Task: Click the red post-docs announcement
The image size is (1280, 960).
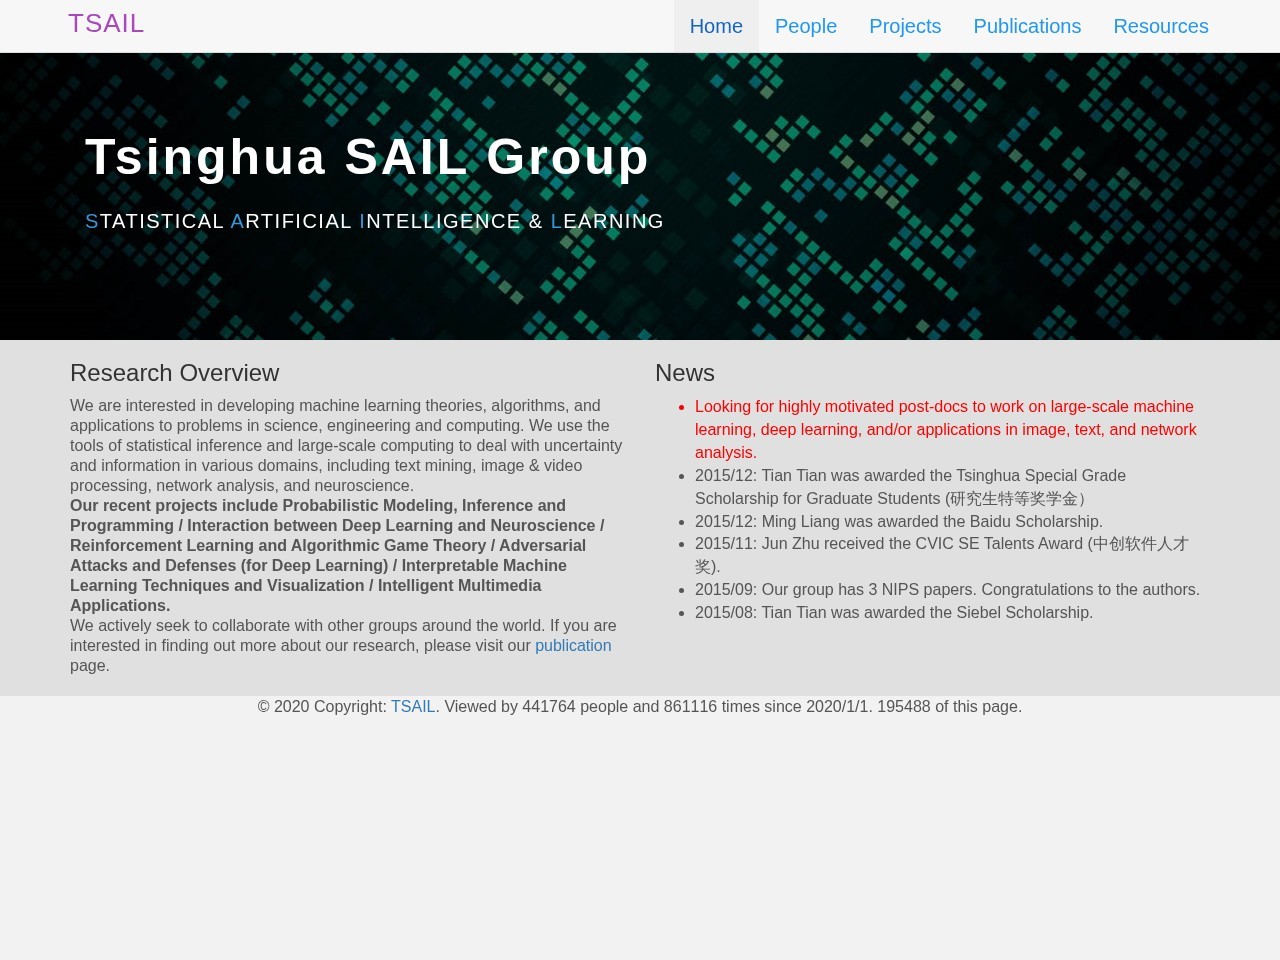Action: coord(945,429)
